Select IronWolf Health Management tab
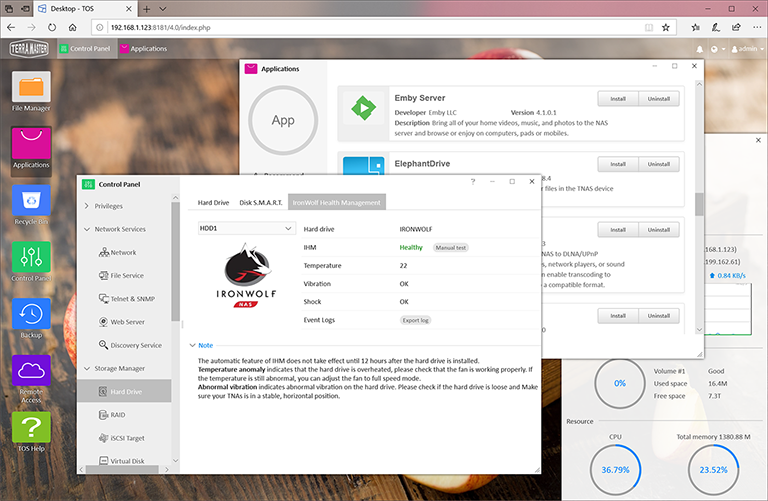The image size is (768, 501). [336, 202]
